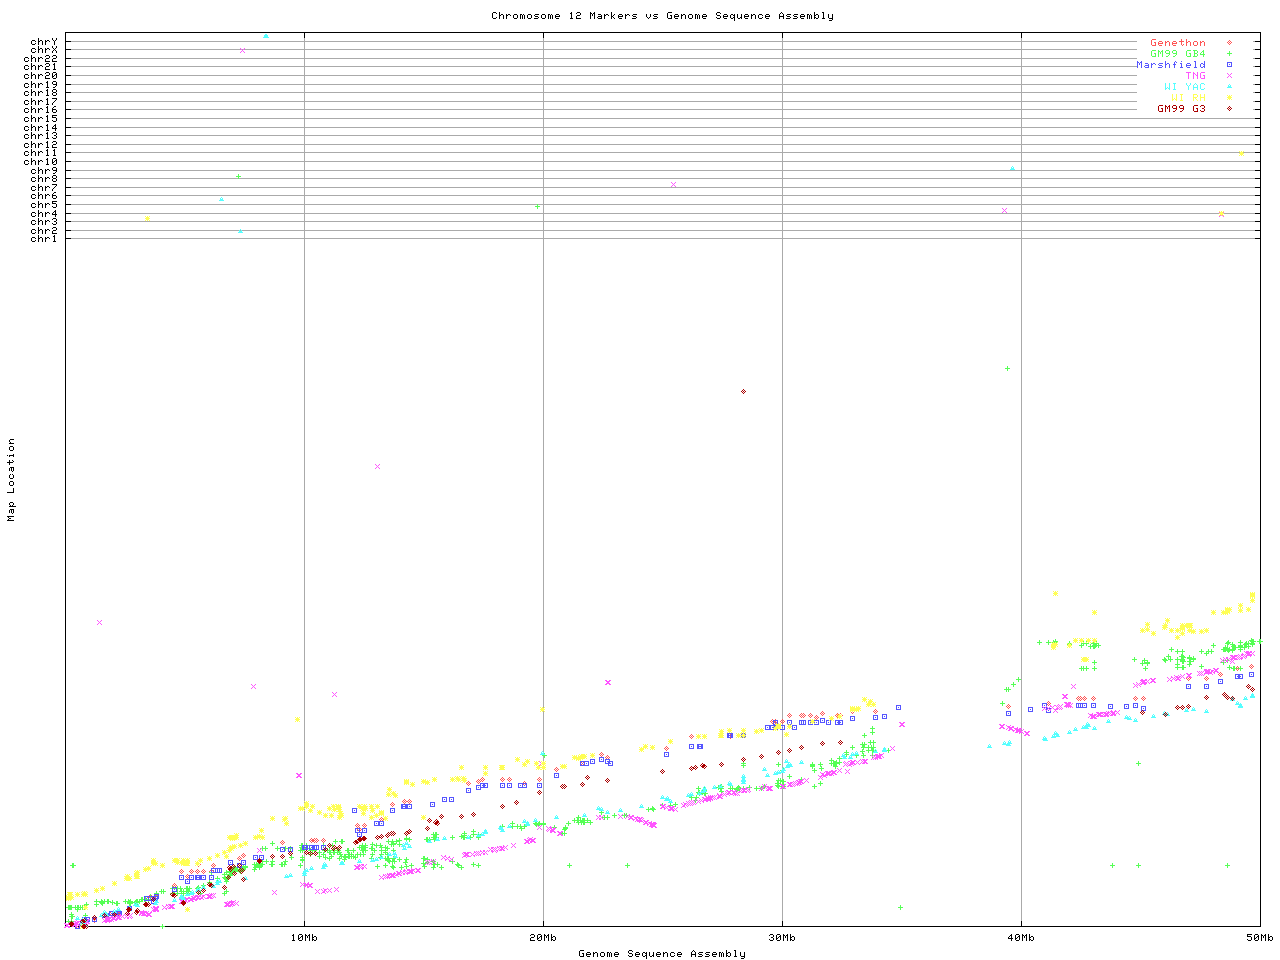1280x960 pixels.
Task: Click the Marshfield square marker in legend
Action: (x=1229, y=65)
